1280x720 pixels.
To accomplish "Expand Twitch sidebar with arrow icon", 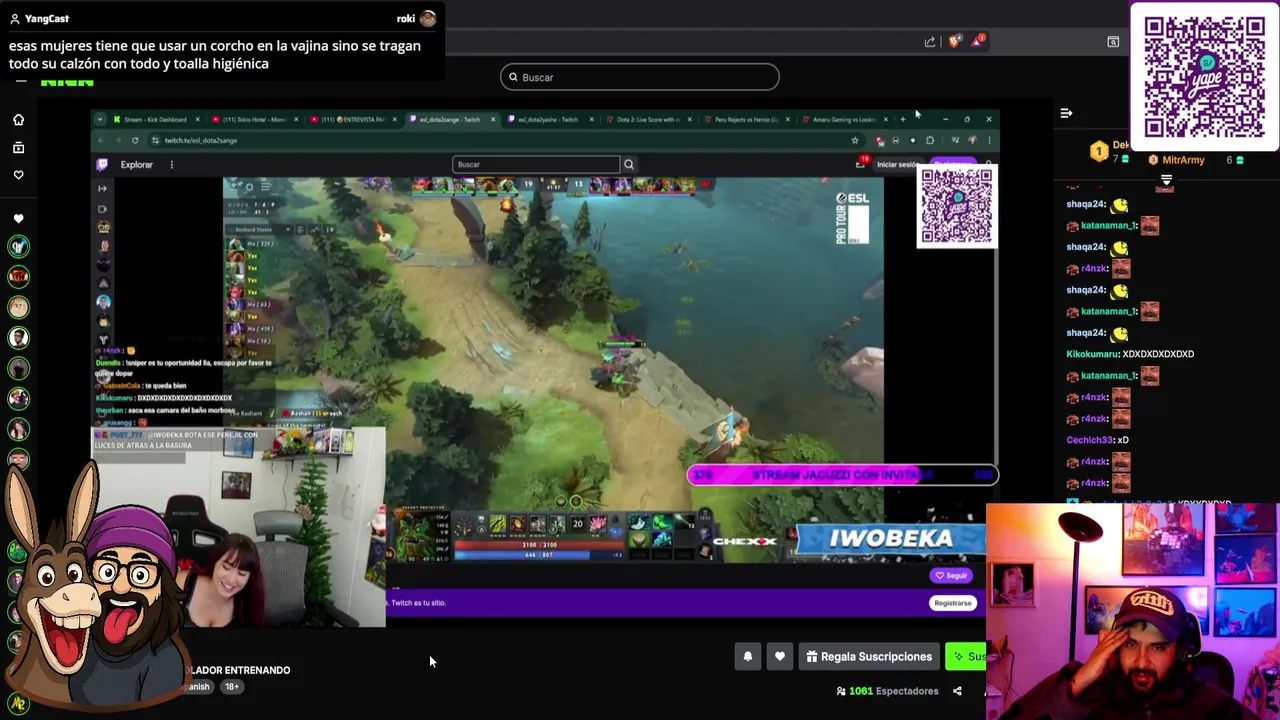I will (102, 188).
